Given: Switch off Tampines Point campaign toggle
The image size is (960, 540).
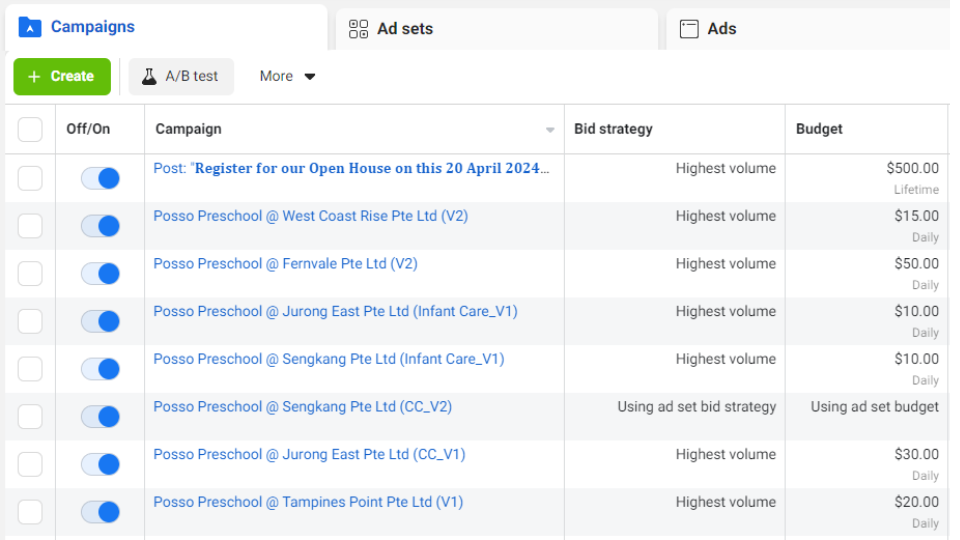Looking at the screenshot, I should click(x=100, y=512).
